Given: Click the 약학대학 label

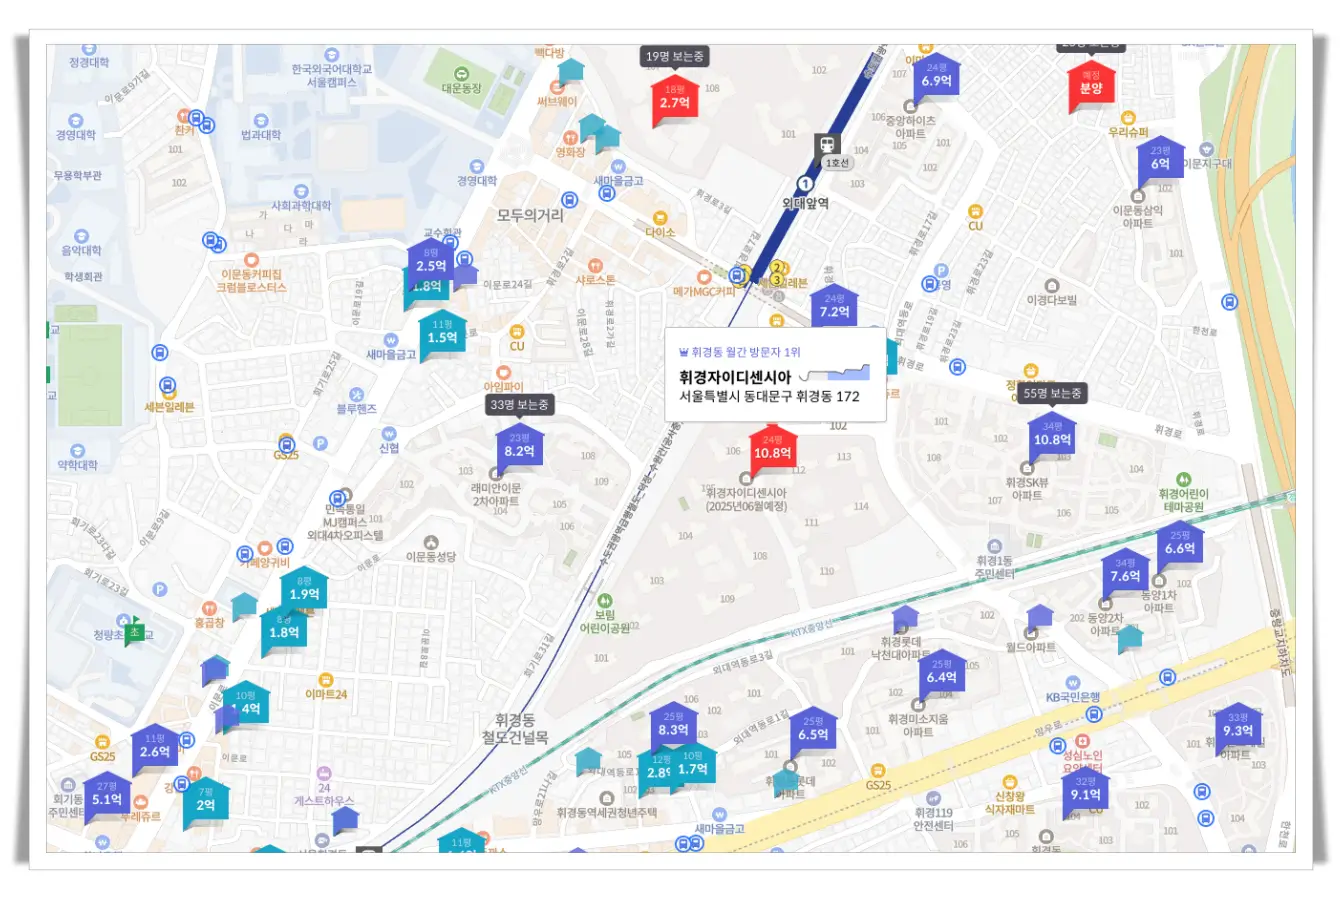Looking at the screenshot, I should point(77,465).
